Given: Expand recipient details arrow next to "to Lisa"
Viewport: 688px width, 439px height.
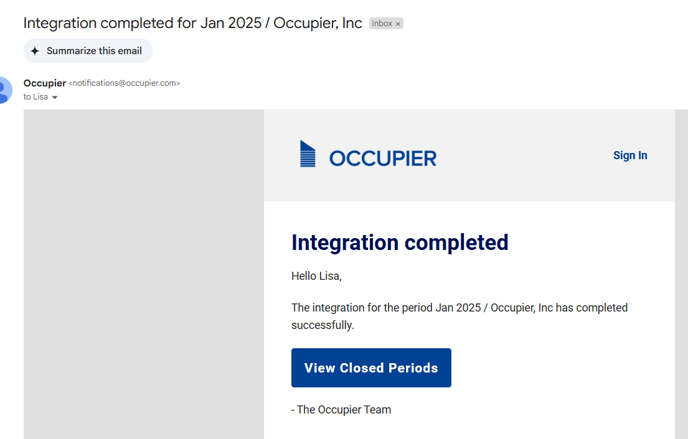Looking at the screenshot, I should coord(55,97).
